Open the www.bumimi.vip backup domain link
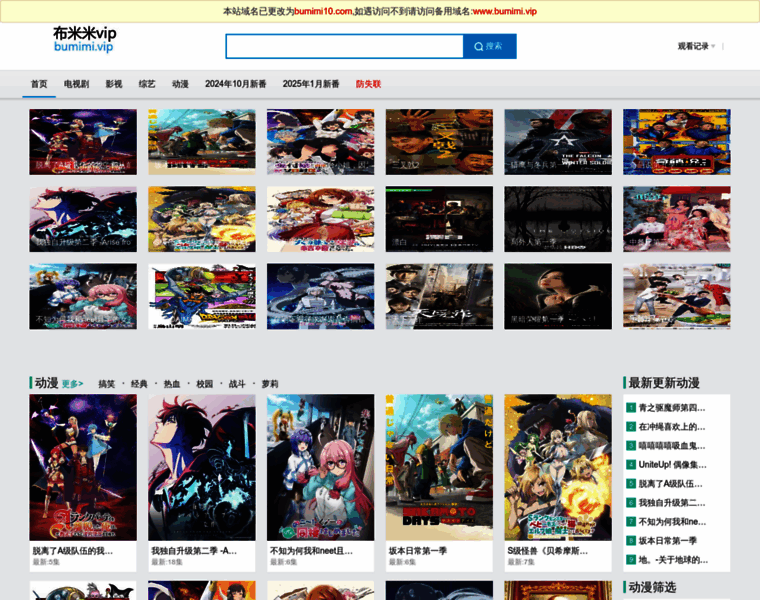Viewport: 760px width, 600px height. 505,11
